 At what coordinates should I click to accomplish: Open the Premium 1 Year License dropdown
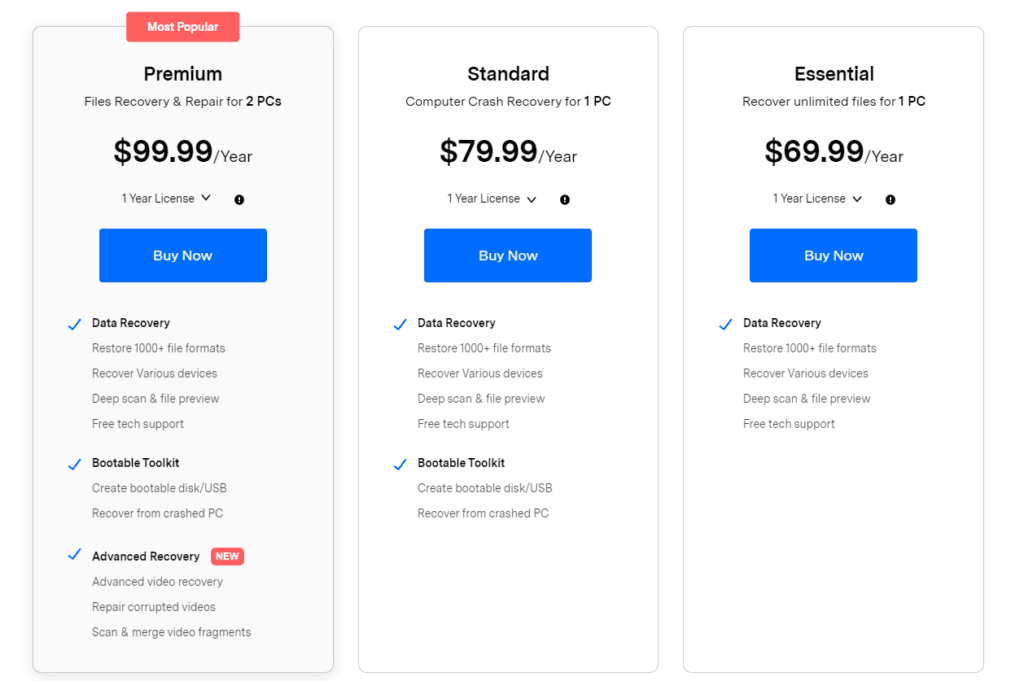(x=166, y=199)
